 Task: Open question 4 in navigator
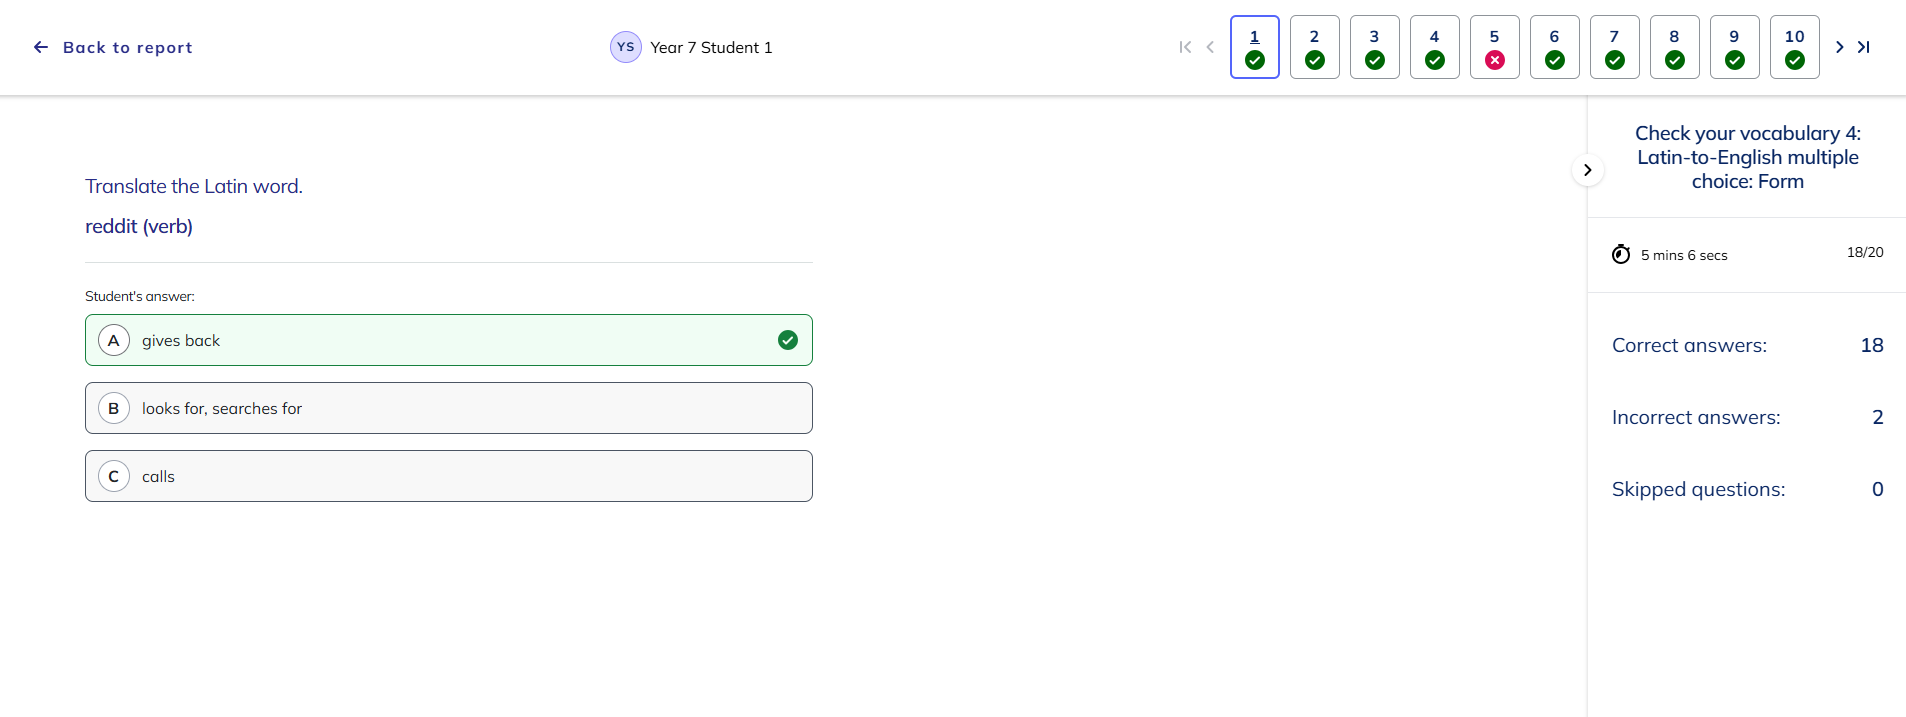1435,47
